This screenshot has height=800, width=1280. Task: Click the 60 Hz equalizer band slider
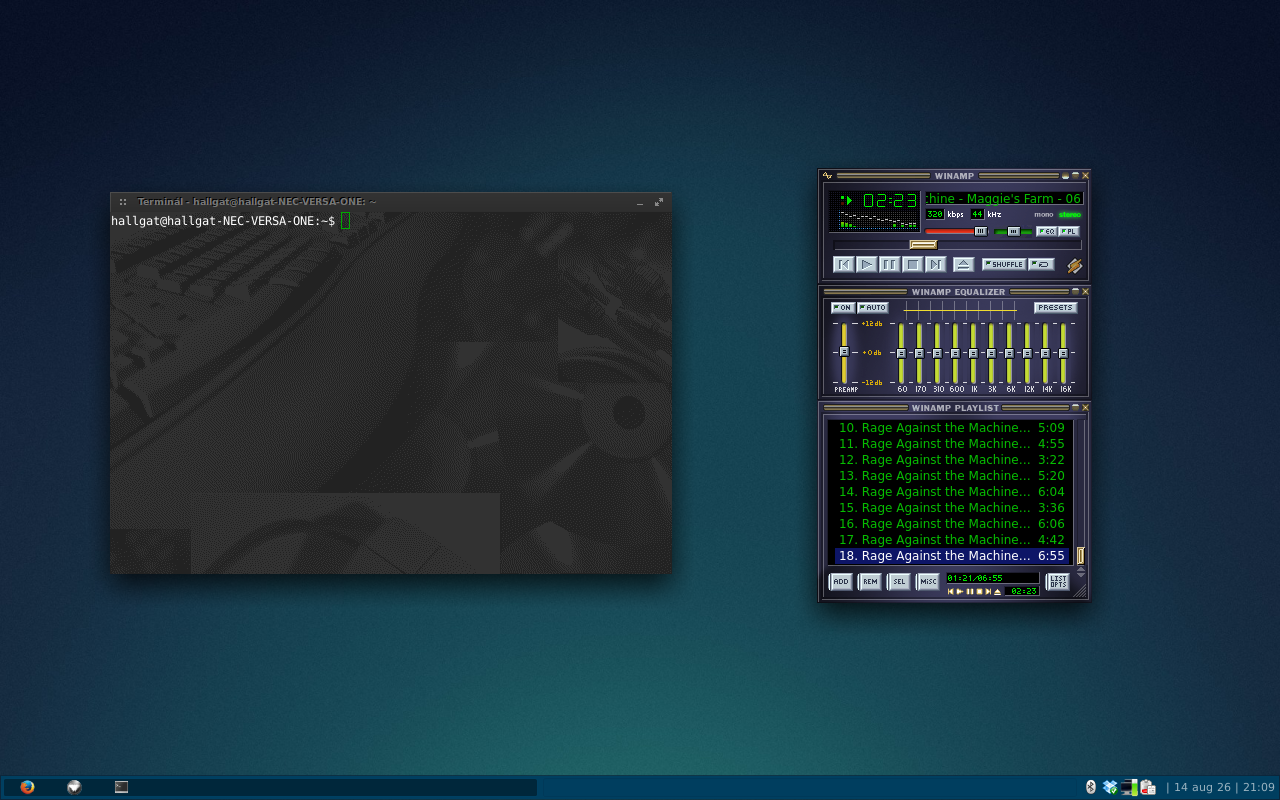pyautogui.click(x=901, y=353)
